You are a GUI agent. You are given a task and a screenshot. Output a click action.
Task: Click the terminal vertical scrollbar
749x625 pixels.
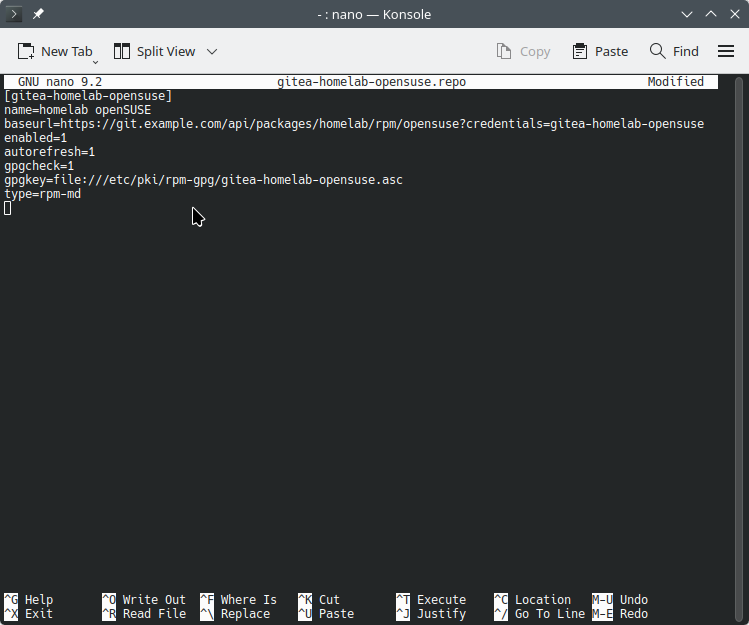(738, 349)
